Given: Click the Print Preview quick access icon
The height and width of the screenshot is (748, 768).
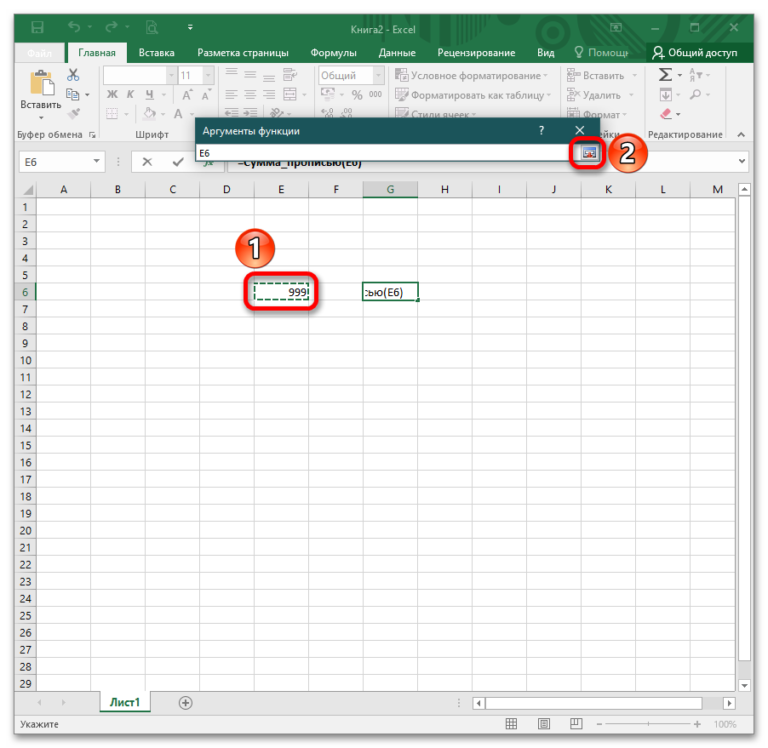Looking at the screenshot, I should 152,27.
